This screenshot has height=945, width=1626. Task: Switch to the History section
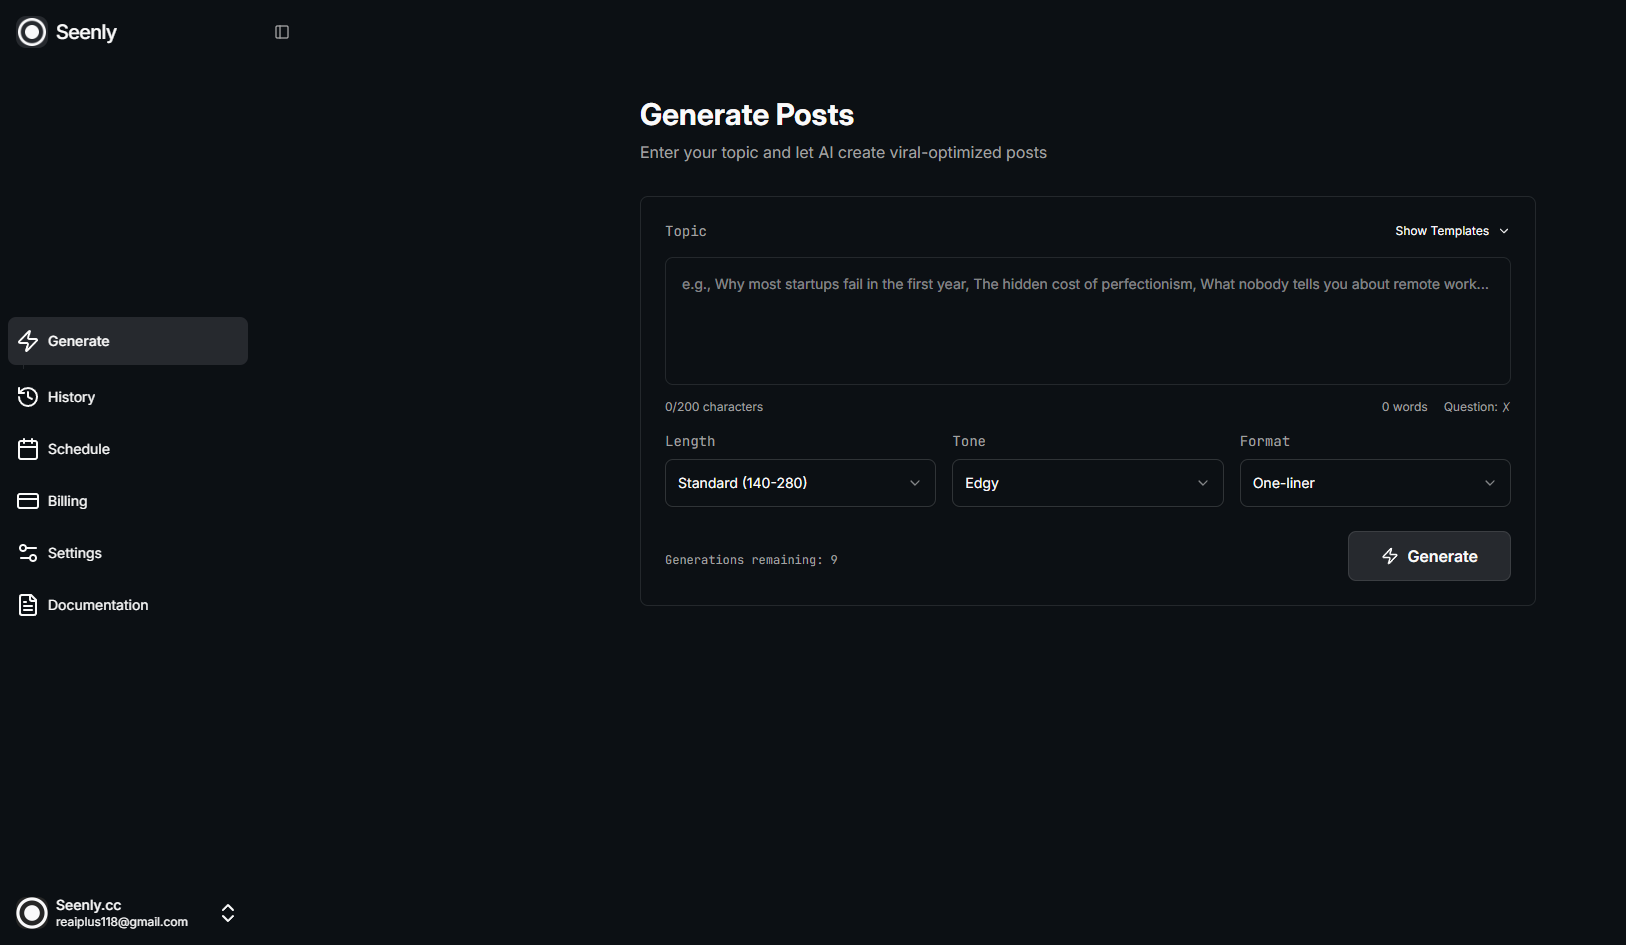coord(71,397)
